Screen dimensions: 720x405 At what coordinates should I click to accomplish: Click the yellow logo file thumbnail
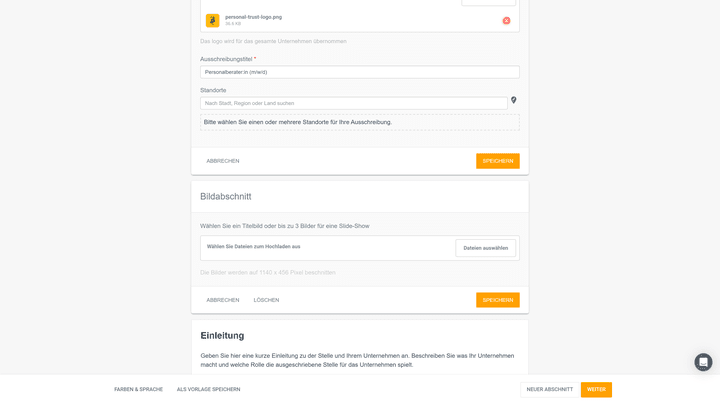tap(212, 20)
